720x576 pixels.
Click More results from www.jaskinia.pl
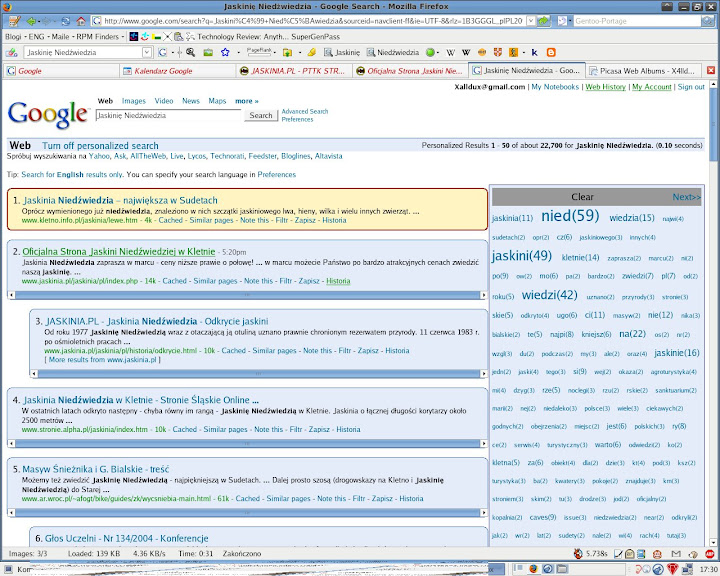tap(102, 360)
